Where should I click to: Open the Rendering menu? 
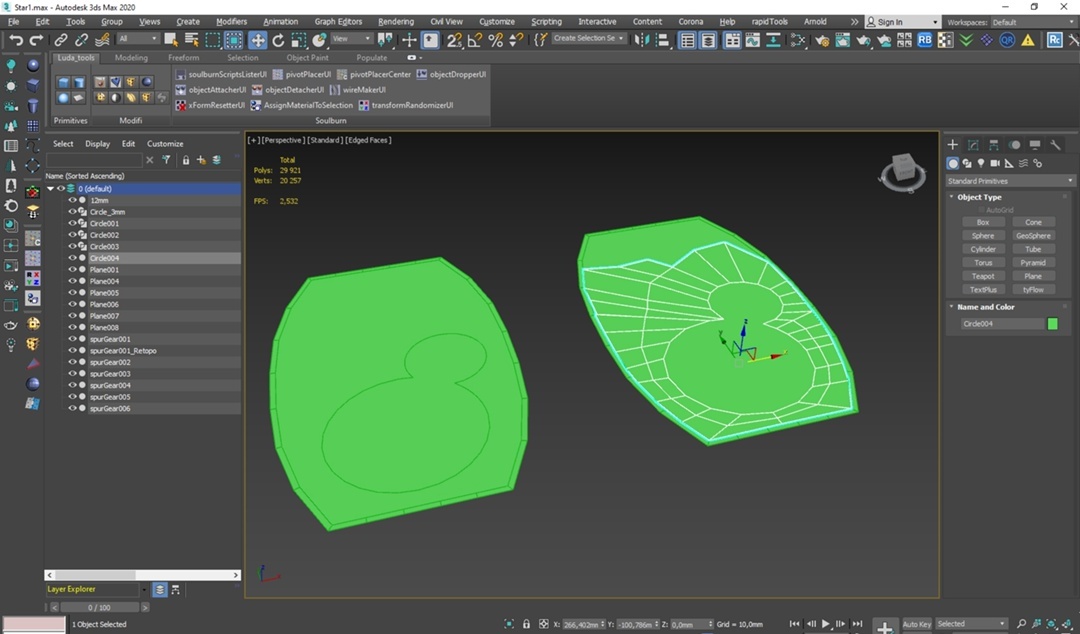coord(396,22)
